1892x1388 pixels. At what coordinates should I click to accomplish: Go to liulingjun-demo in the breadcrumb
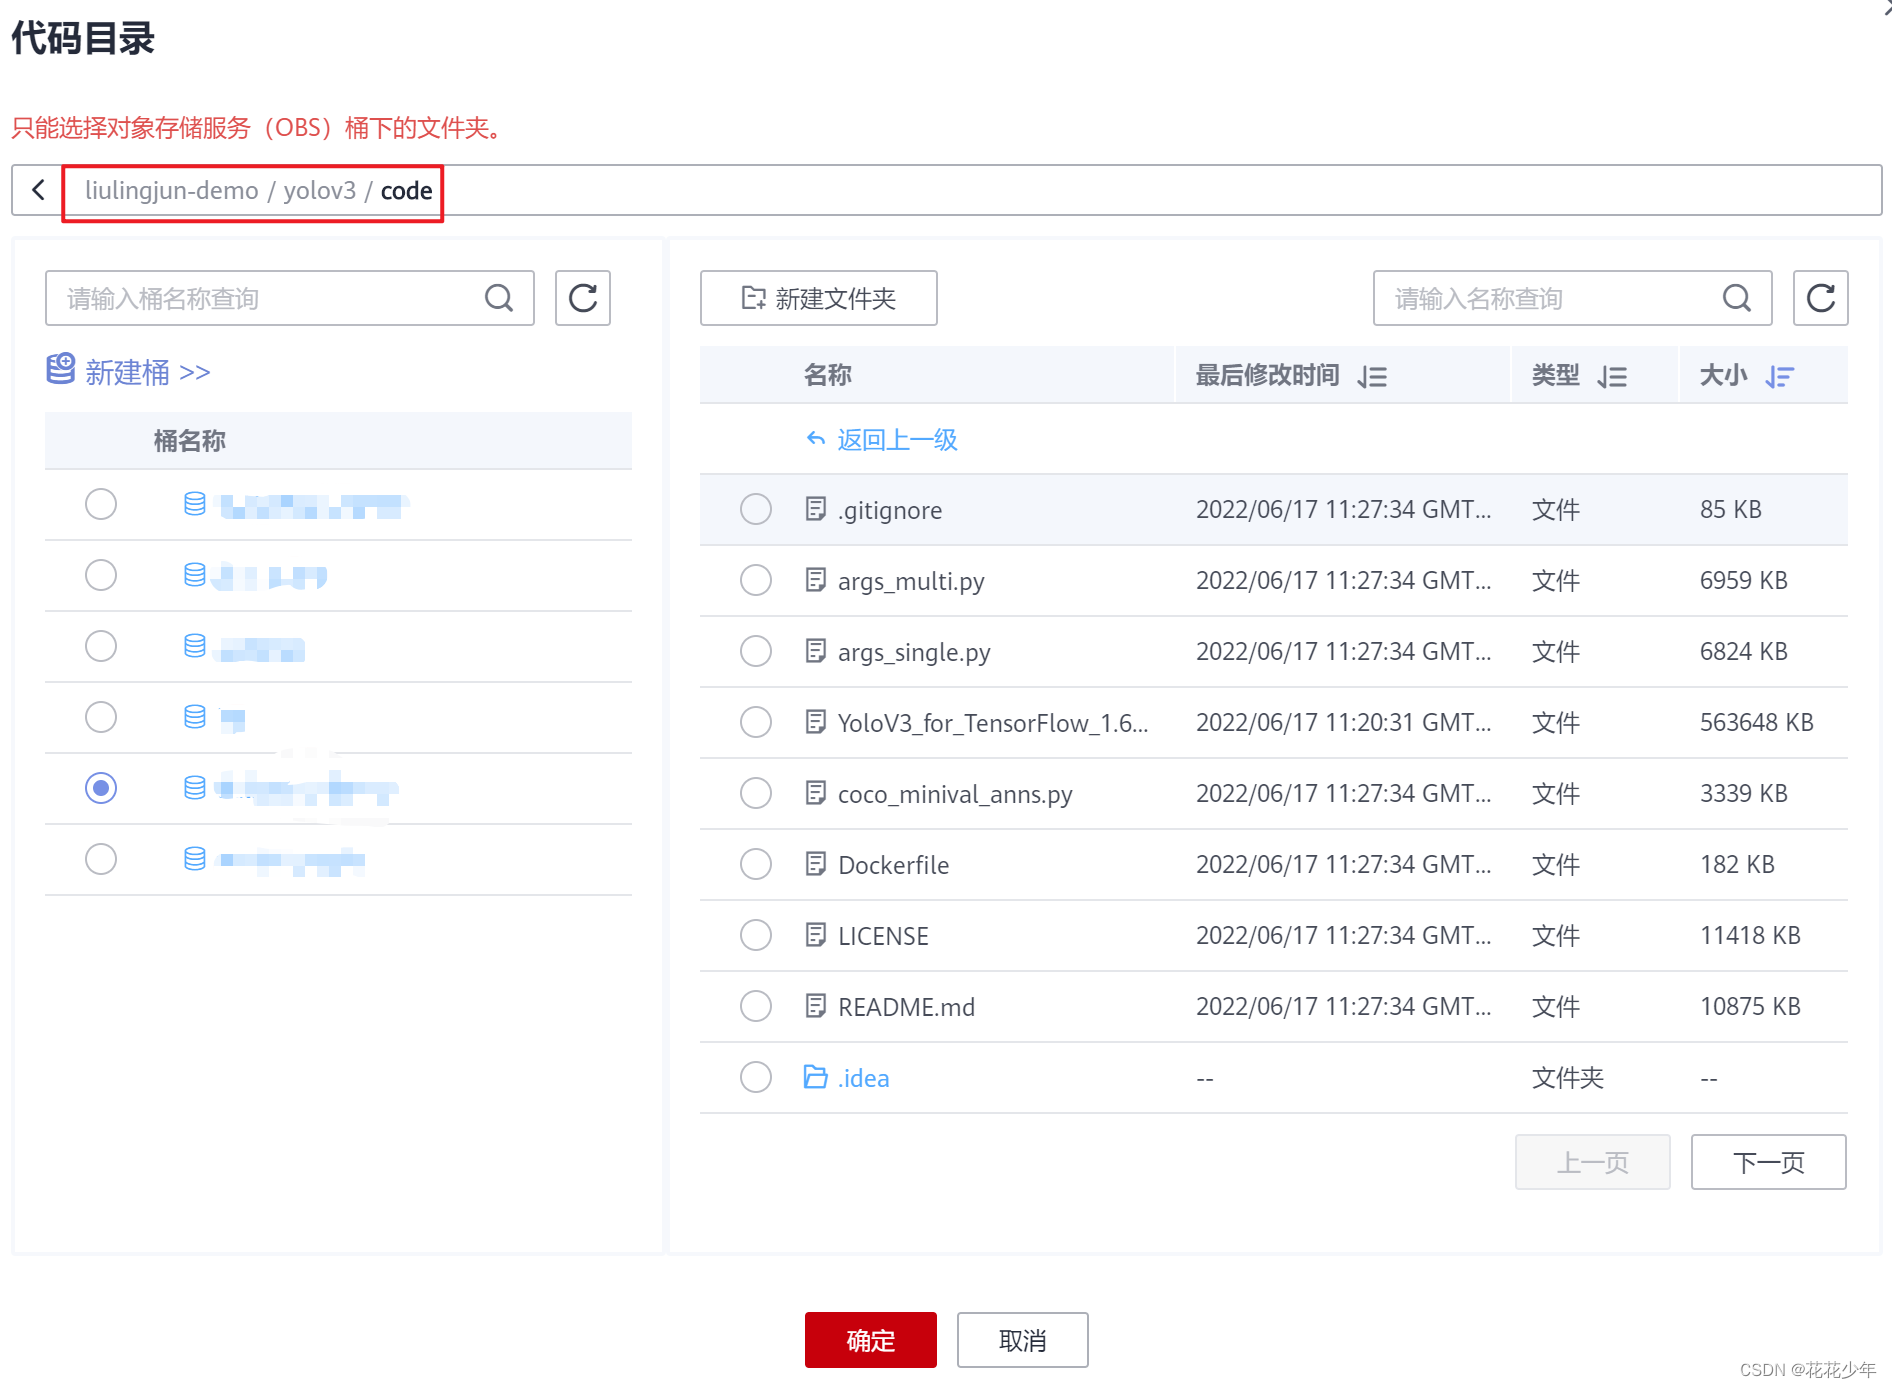[171, 190]
